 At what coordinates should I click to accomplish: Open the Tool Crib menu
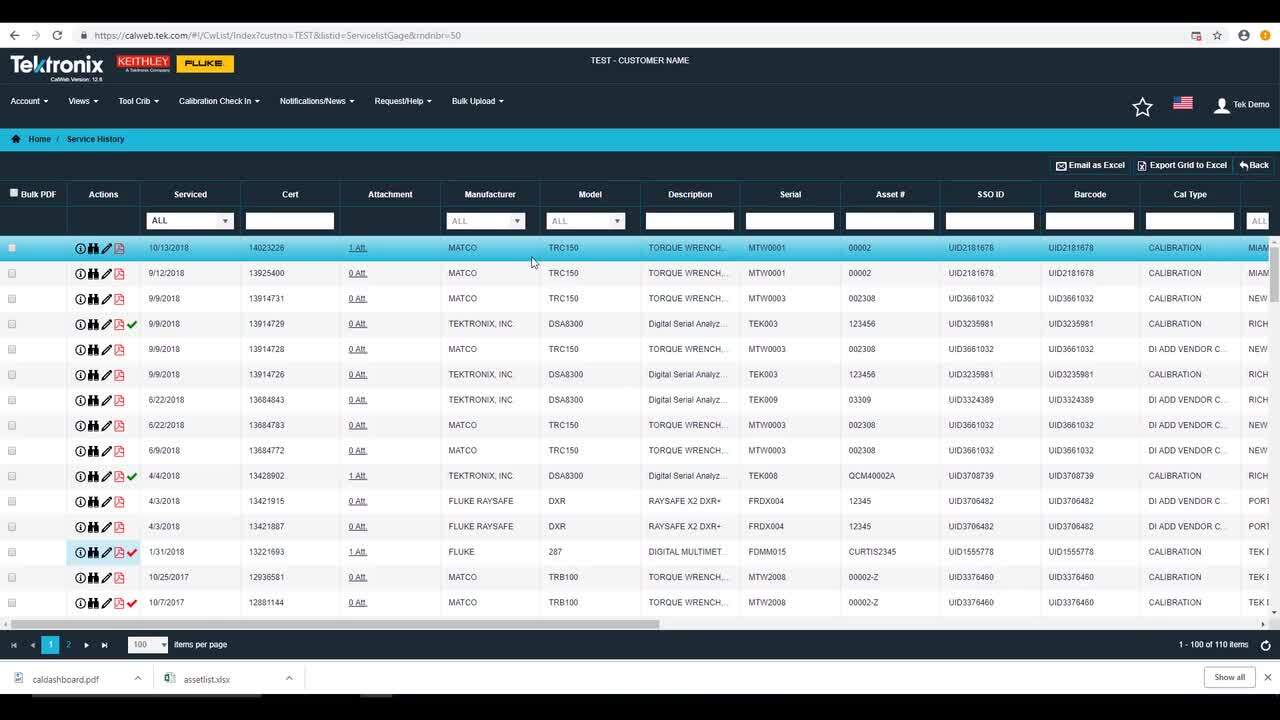[x=138, y=101]
